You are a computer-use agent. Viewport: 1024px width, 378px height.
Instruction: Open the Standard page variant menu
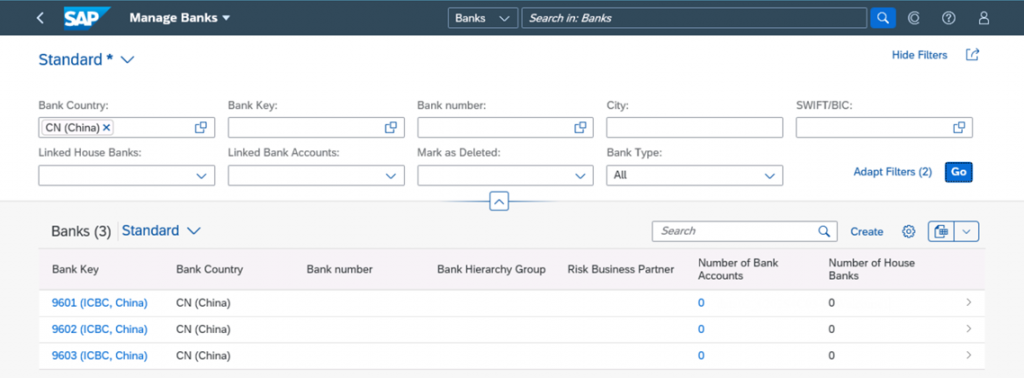click(x=86, y=59)
